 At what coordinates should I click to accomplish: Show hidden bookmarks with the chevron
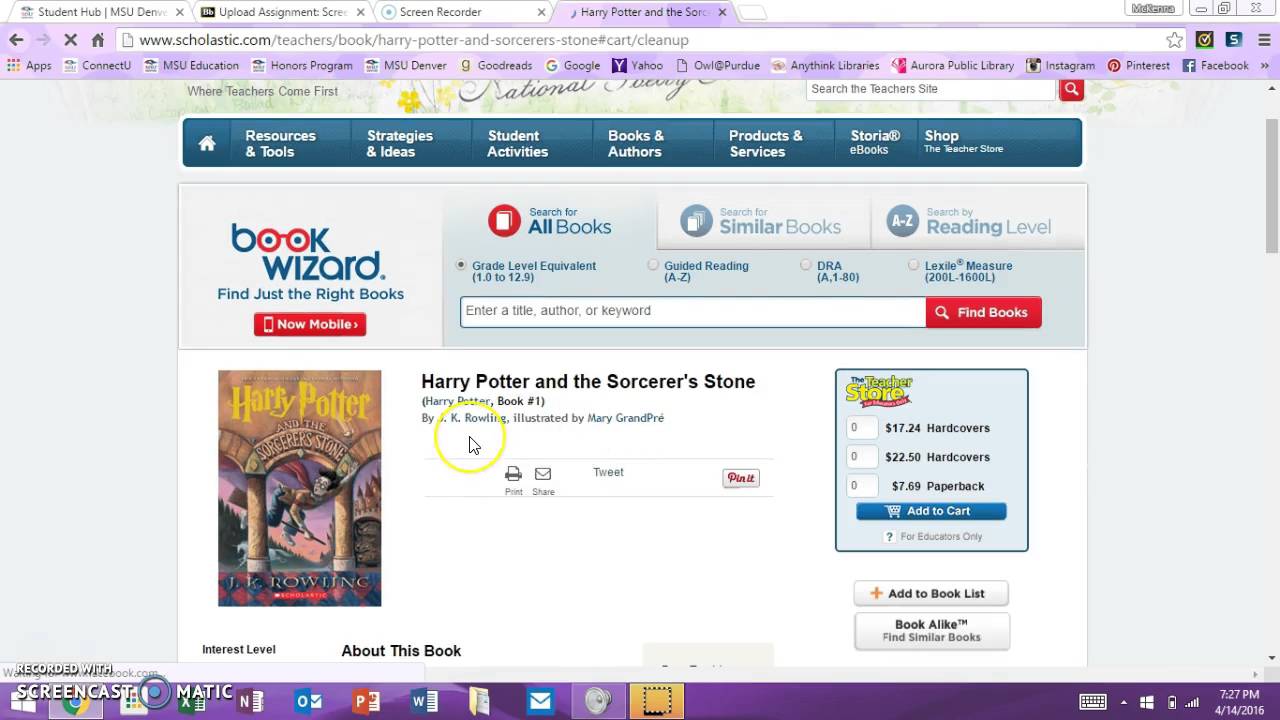1263,65
